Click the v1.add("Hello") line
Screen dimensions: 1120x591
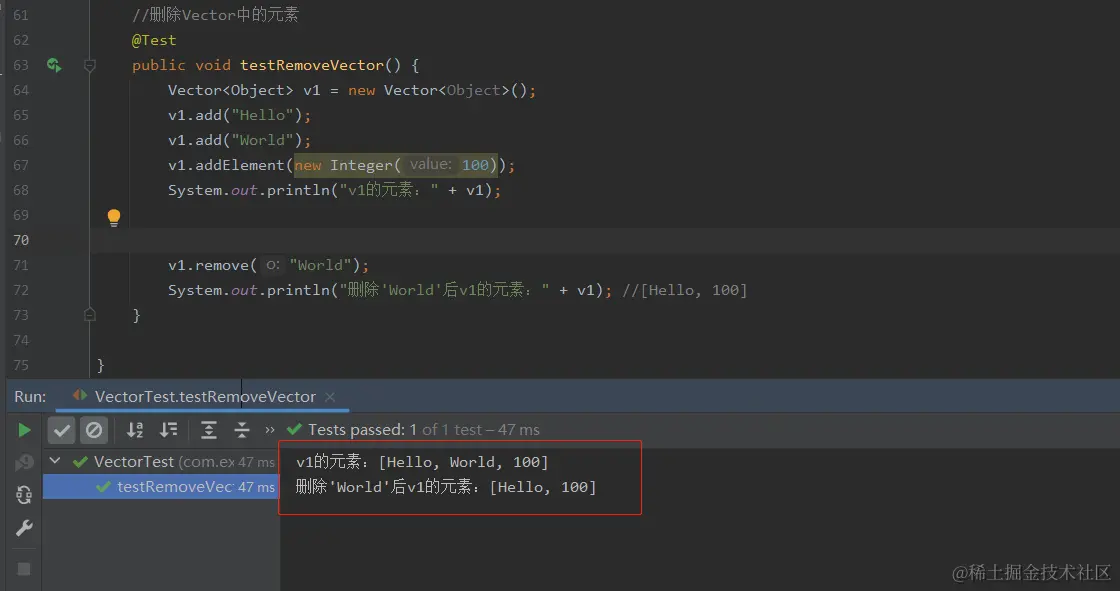(239, 115)
